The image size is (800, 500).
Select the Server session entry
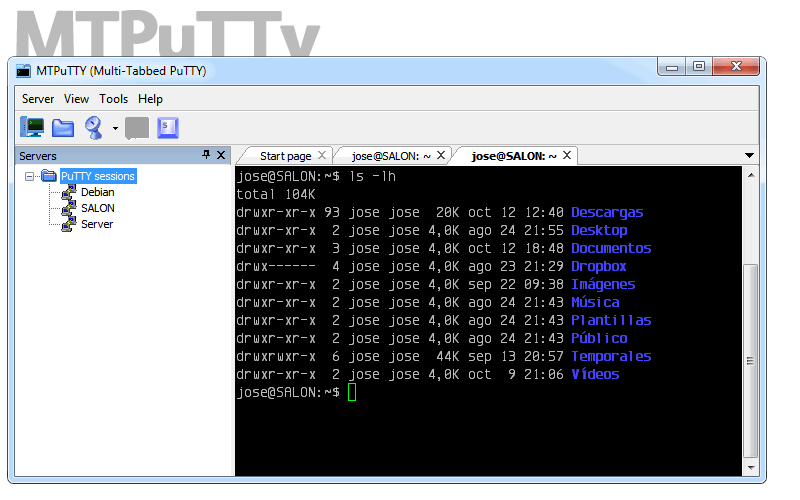point(97,224)
